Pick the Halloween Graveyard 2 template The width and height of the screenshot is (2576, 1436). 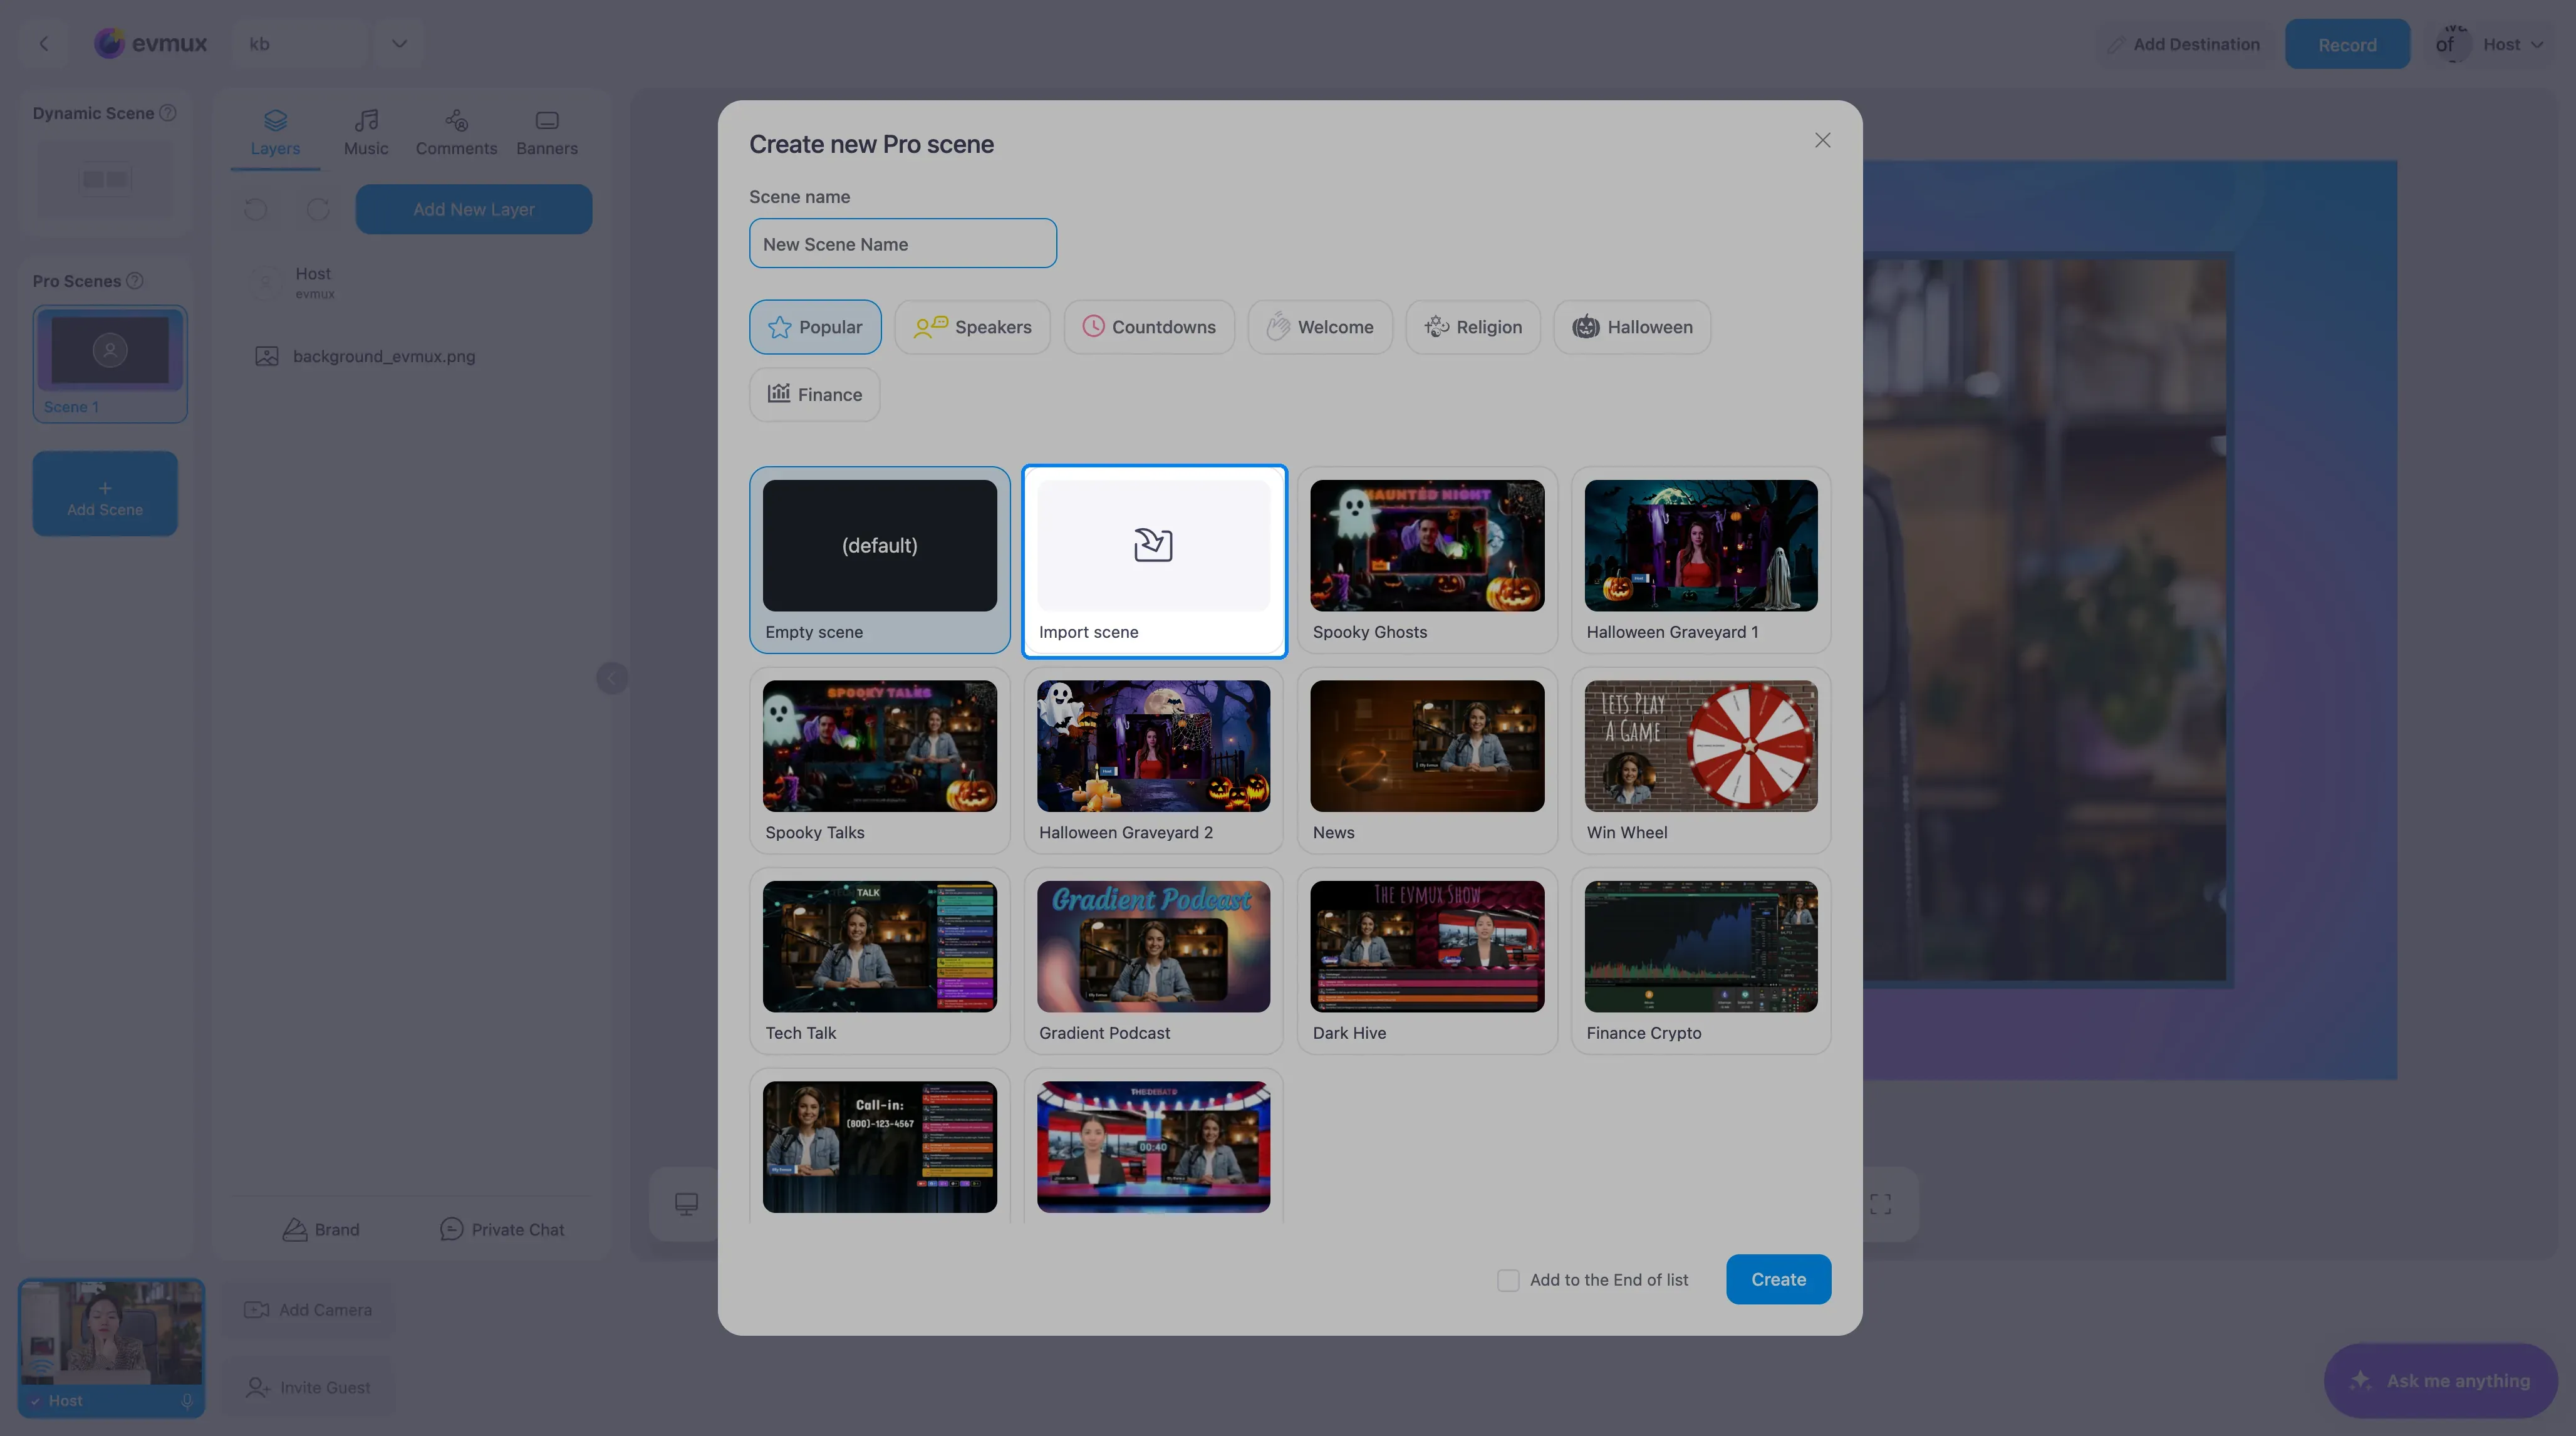(x=1153, y=761)
